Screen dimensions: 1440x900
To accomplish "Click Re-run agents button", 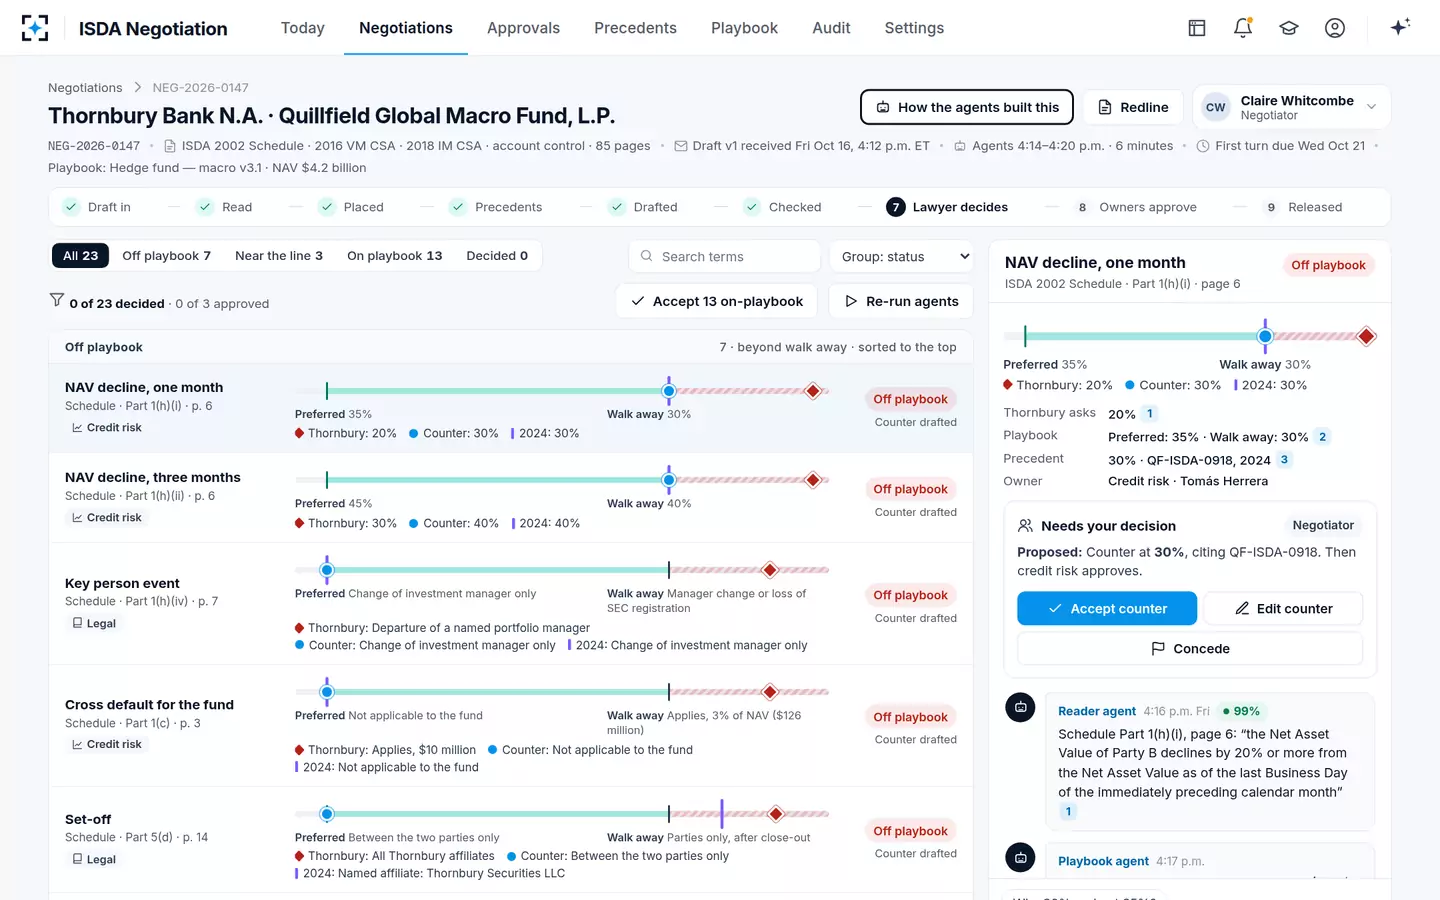I will [901, 301].
